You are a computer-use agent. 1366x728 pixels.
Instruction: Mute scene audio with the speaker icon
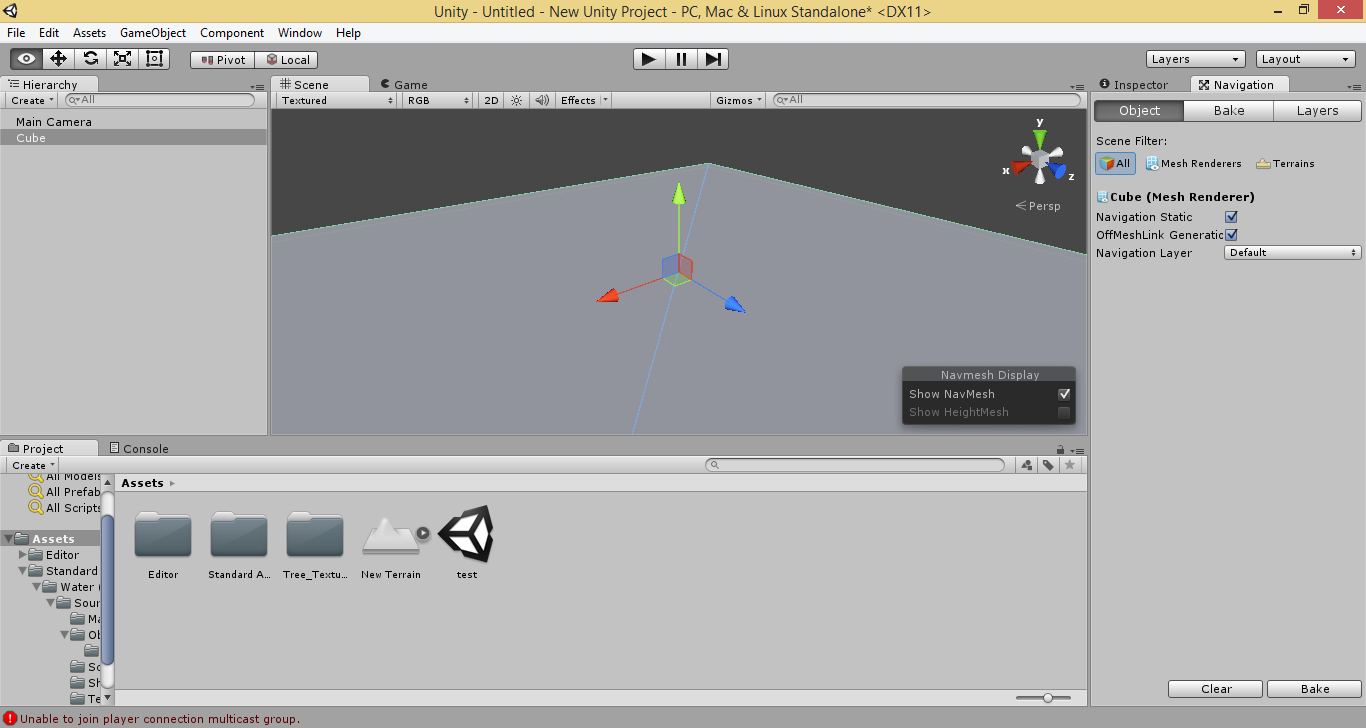541,100
